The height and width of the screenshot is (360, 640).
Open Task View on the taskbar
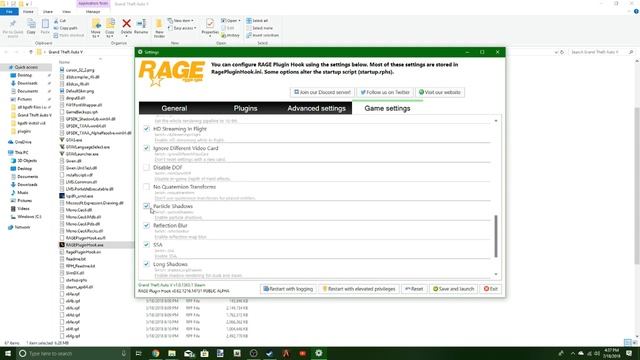pyautogui.click(x=138, y=353)
